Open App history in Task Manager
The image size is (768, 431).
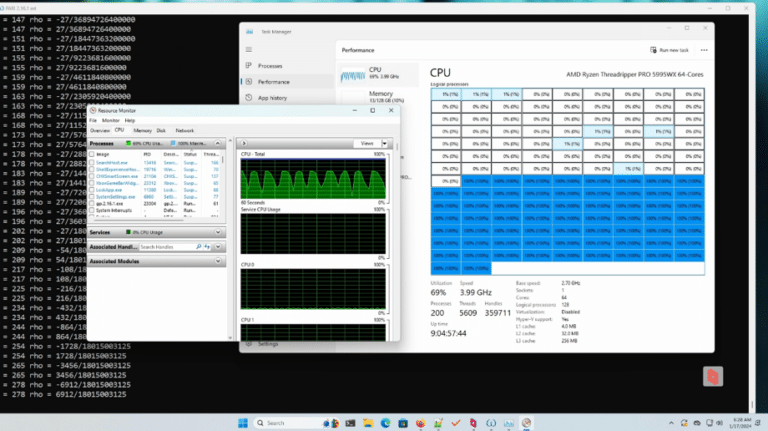[x=272, y=98]
